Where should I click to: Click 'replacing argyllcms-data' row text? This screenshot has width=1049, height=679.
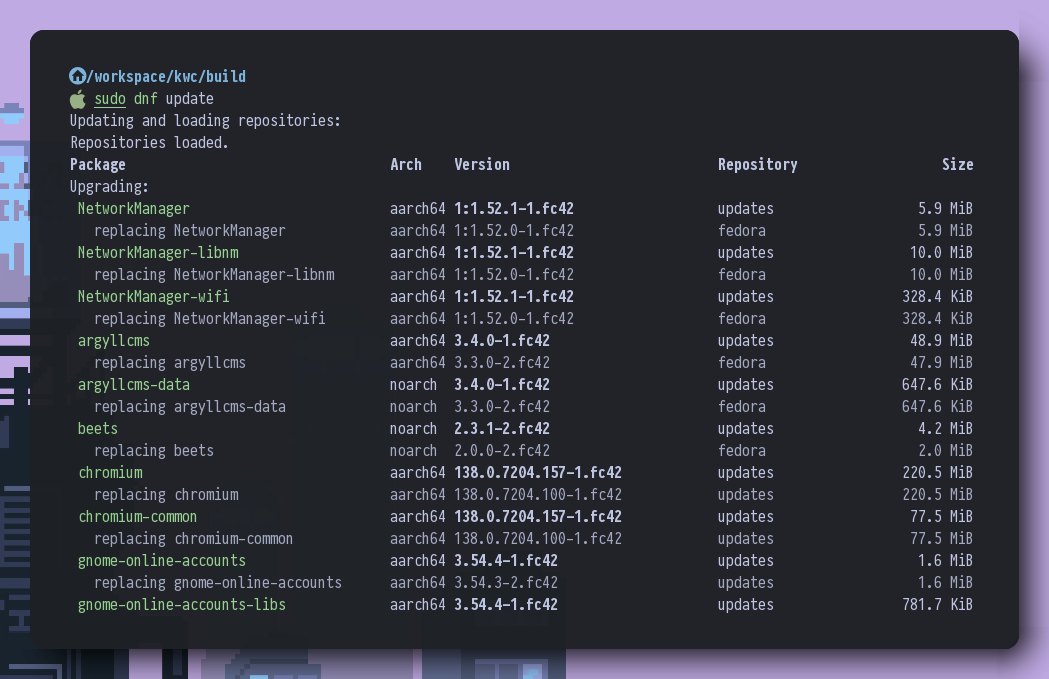tap(189, 407)
